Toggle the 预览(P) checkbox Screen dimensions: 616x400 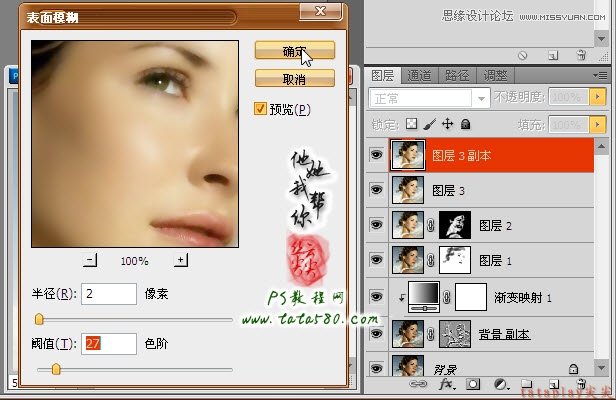click(x=260, y=109)
